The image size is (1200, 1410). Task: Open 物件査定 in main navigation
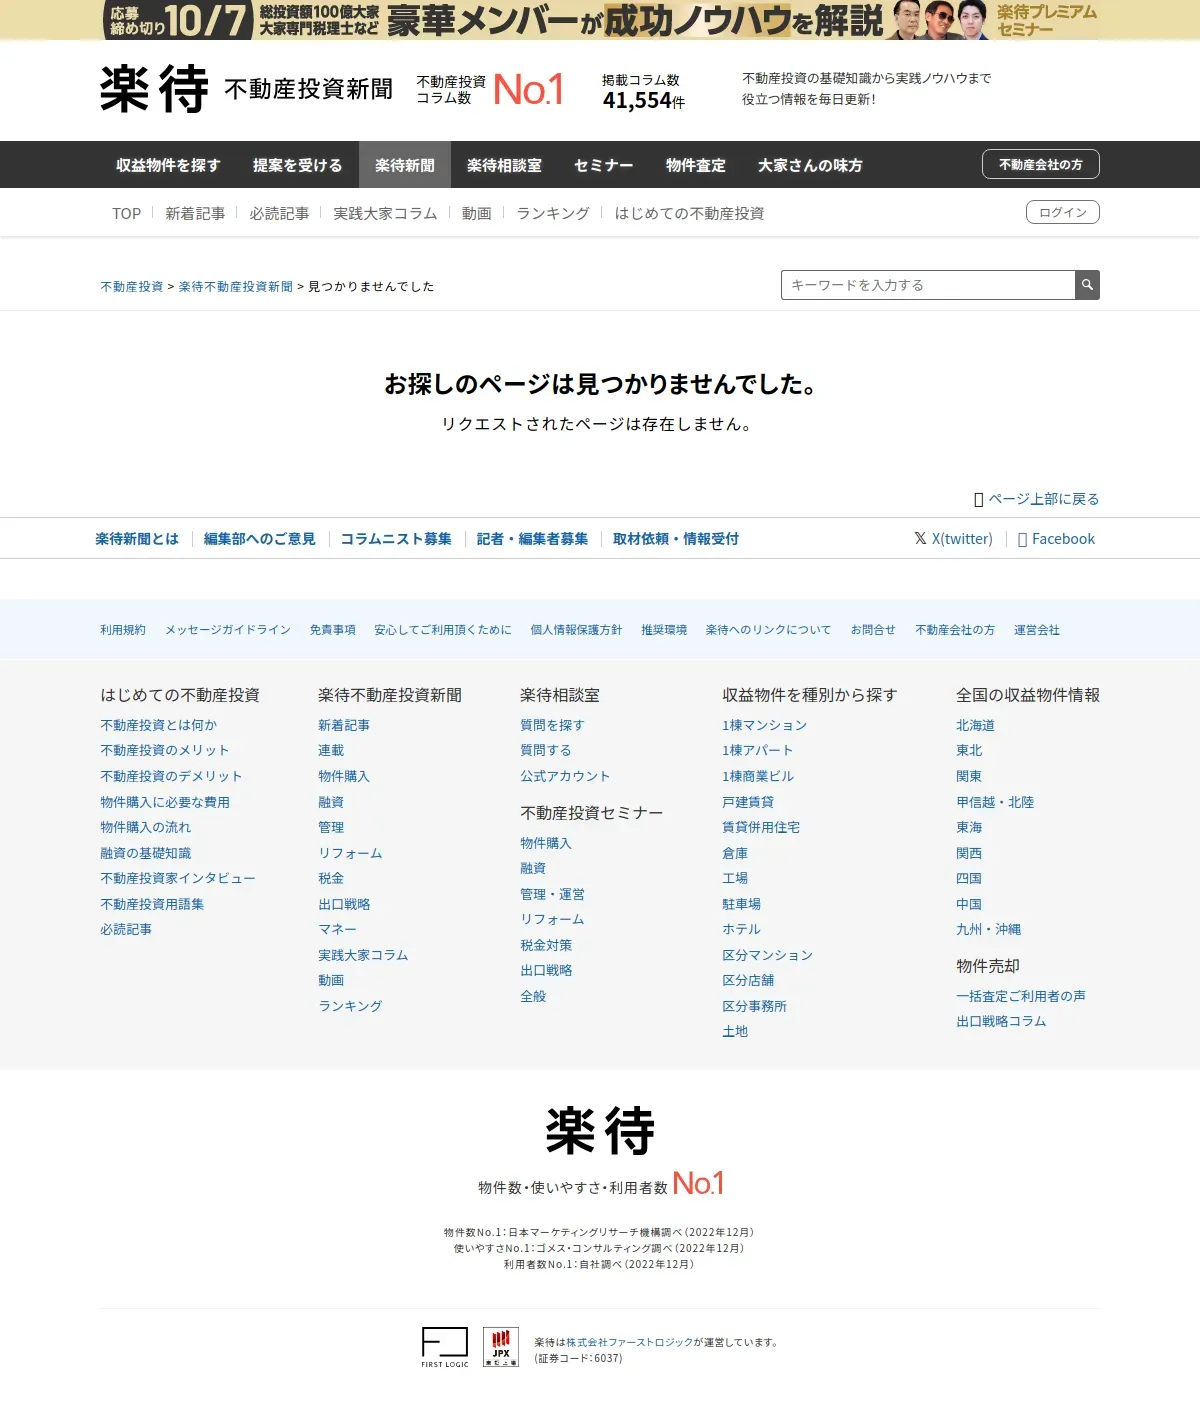[696, 165]
